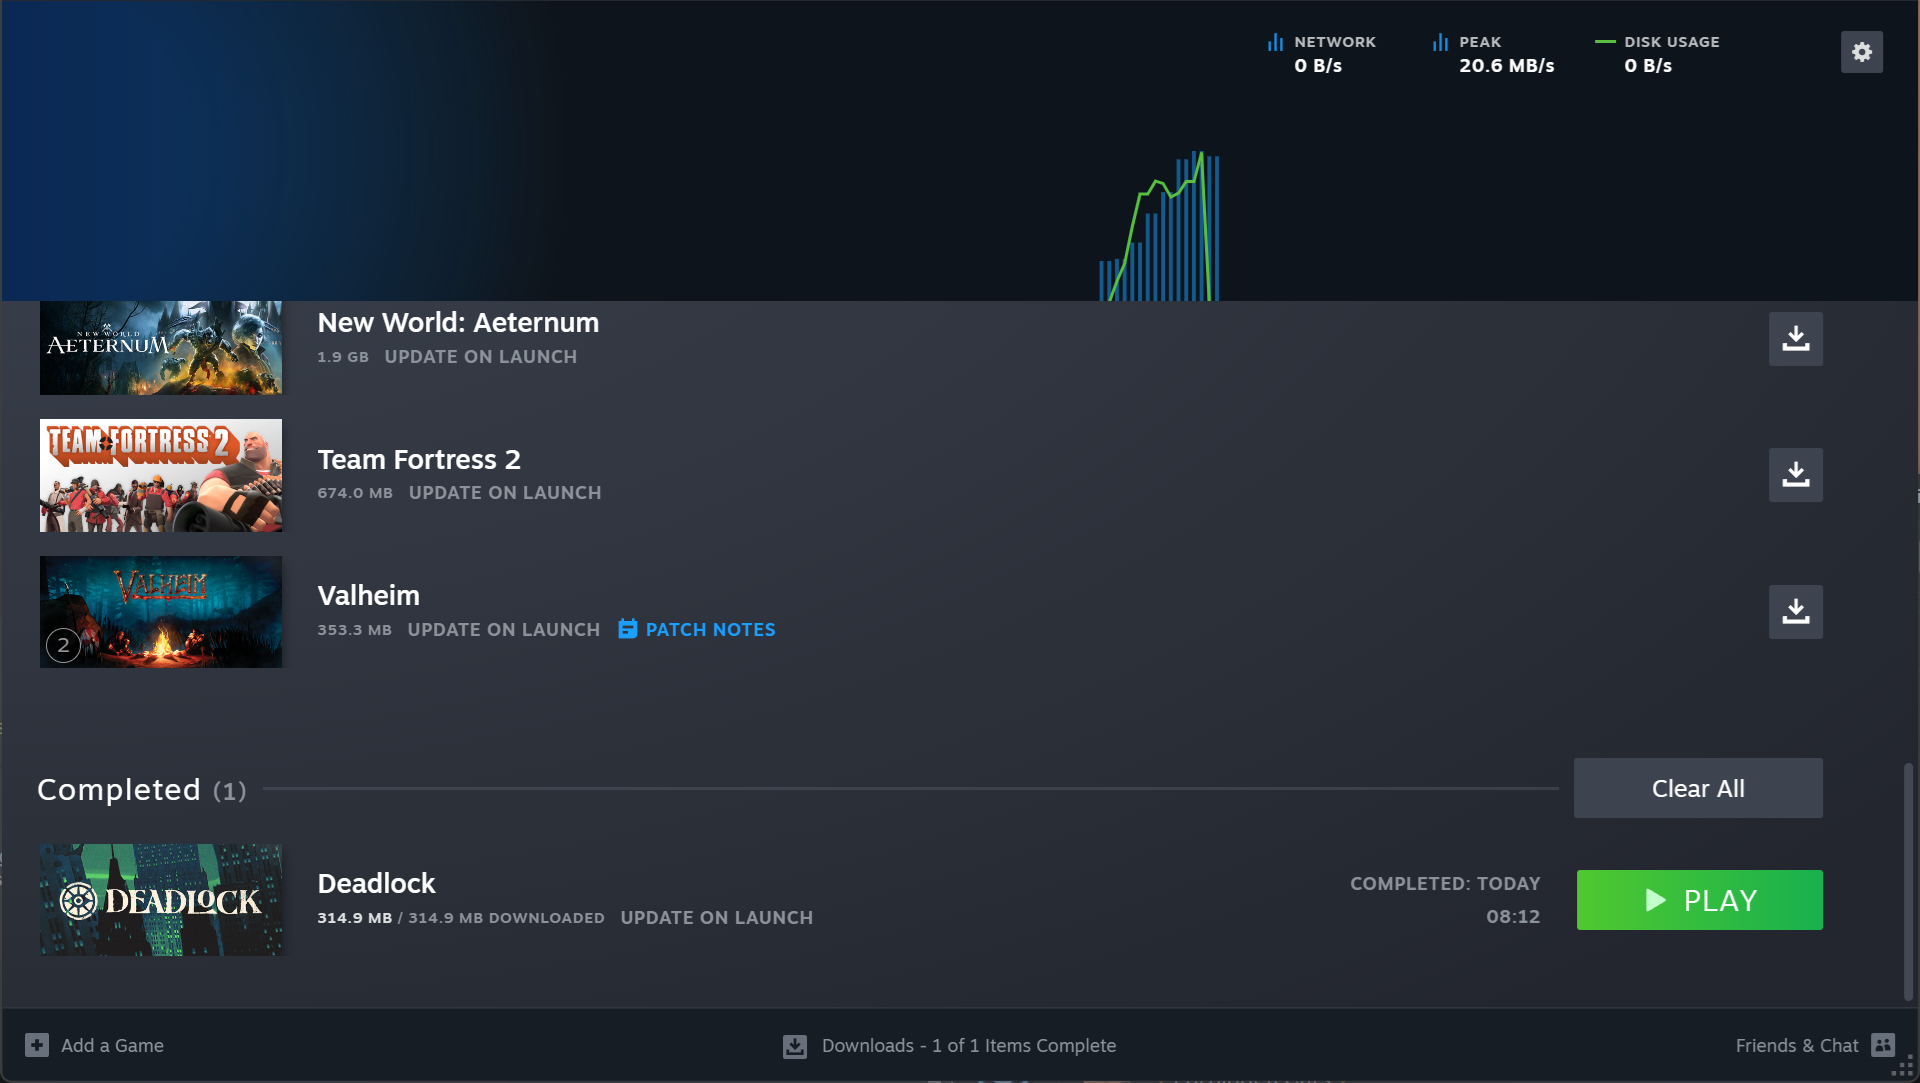
Task: Open the Deadlock game thumbnail
Action: [161, 900]
